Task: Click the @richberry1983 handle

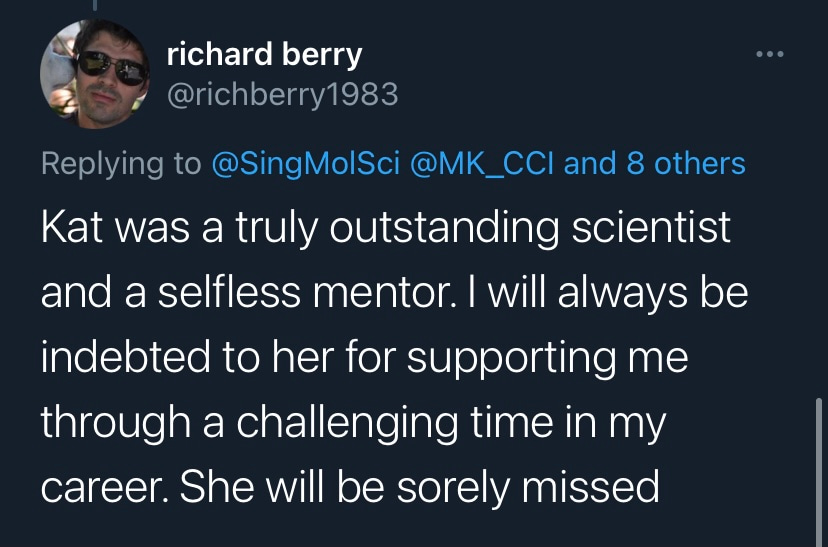Action: (282, 94)
